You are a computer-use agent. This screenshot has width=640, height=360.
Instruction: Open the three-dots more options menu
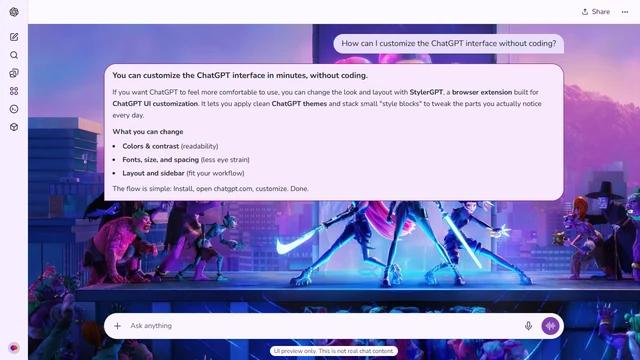(x=625, y=12)
